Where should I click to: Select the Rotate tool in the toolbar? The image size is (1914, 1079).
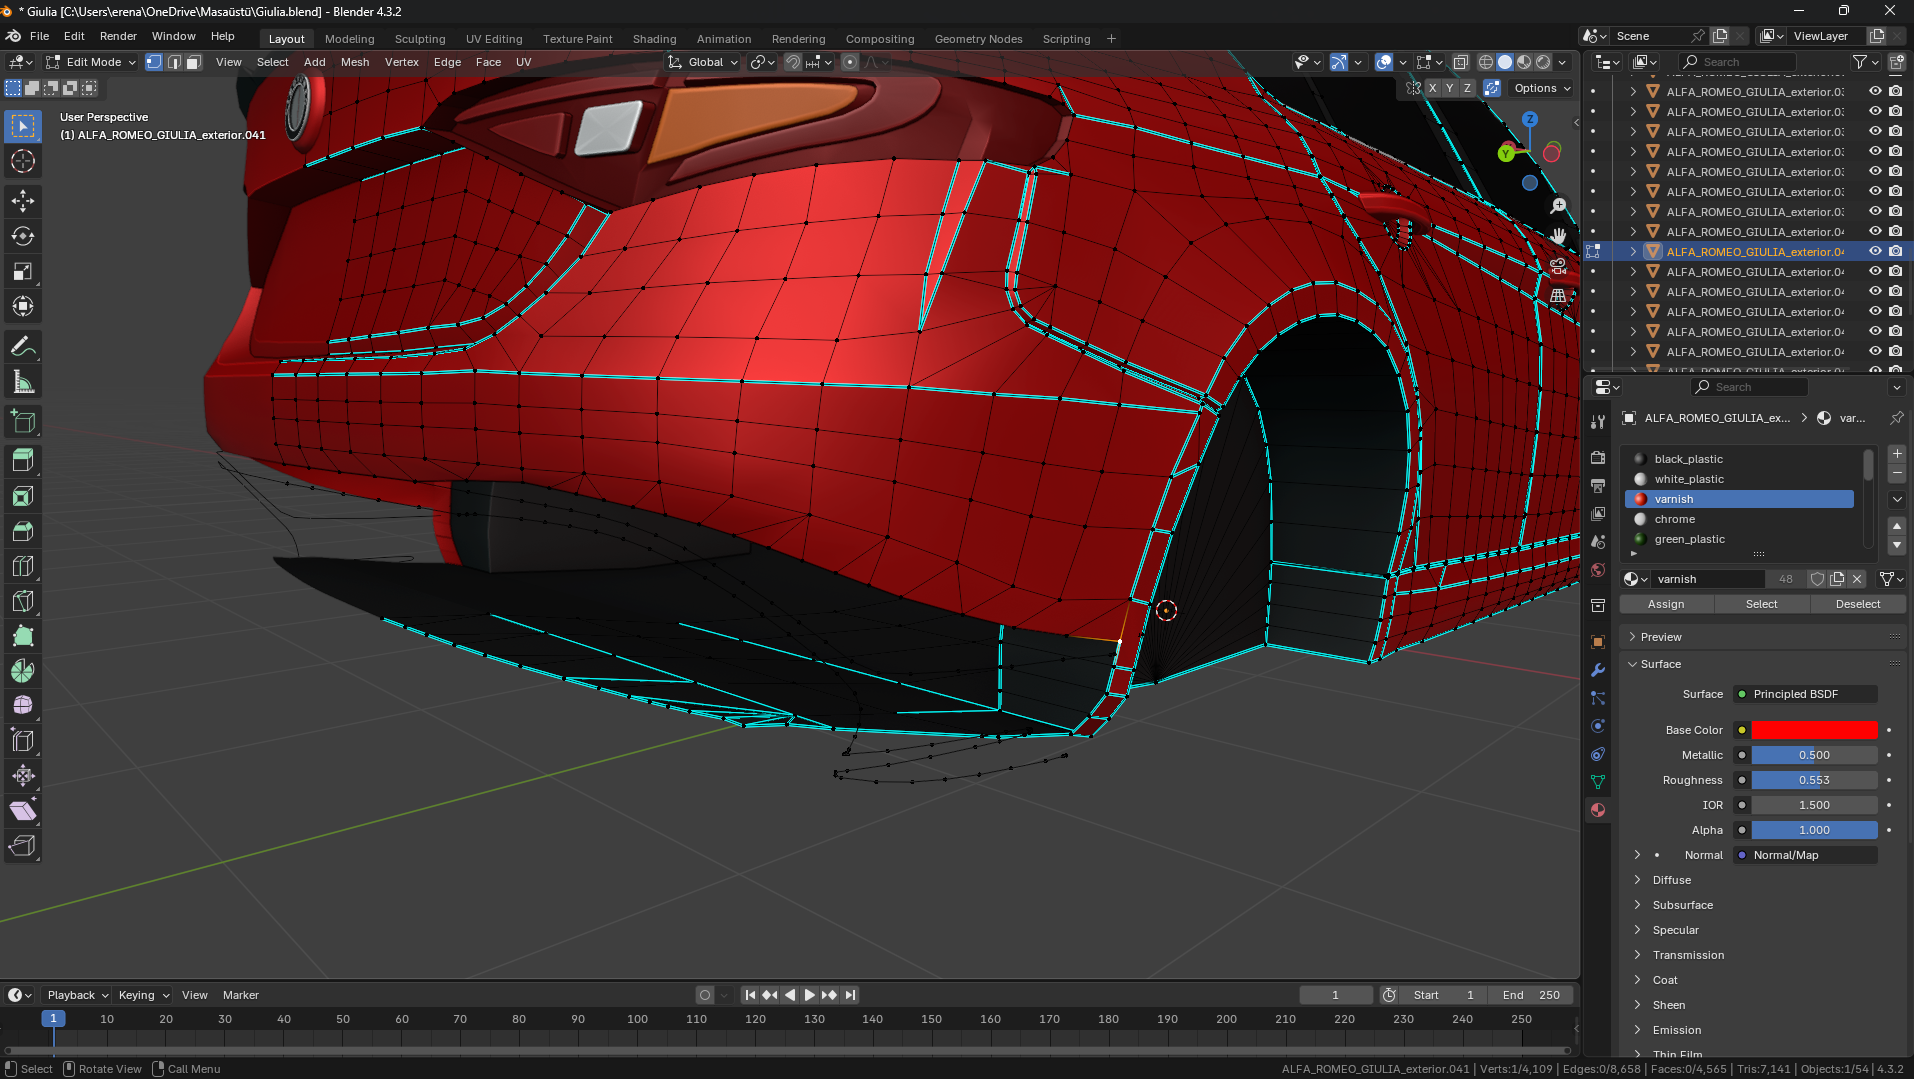click(23, 236)
